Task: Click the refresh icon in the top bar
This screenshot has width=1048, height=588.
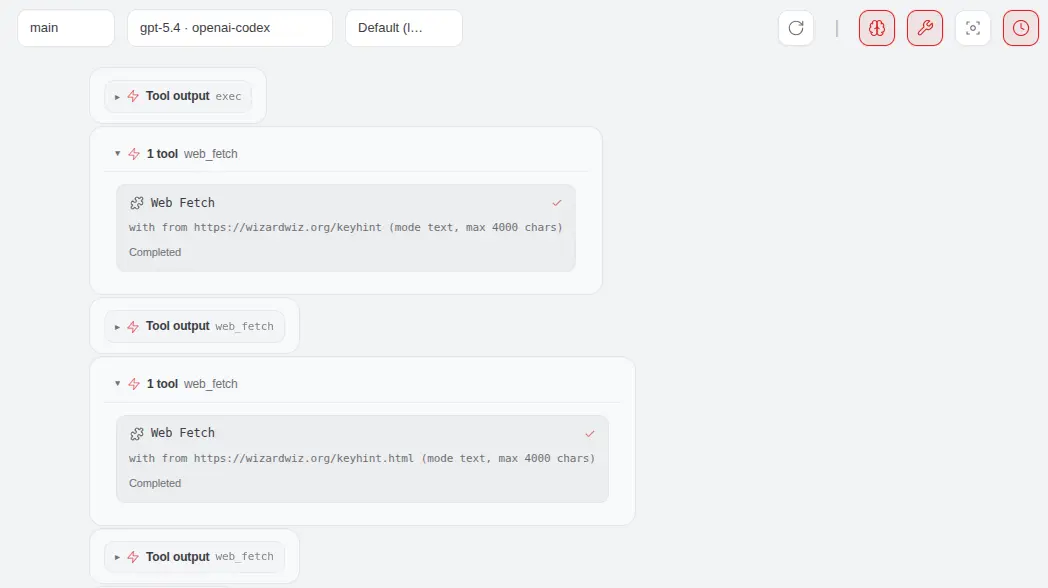Action: click(796, 28)
